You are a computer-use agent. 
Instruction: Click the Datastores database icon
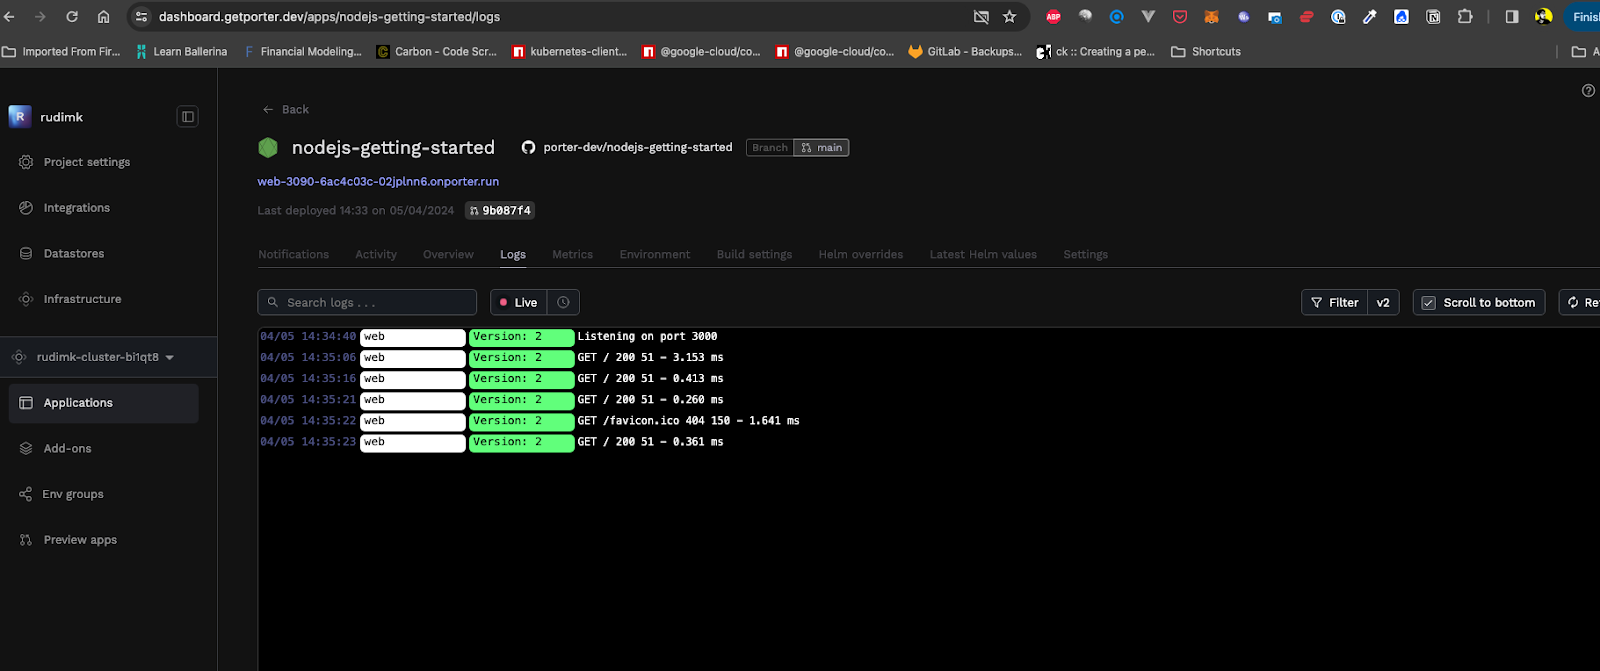(26, 254)
